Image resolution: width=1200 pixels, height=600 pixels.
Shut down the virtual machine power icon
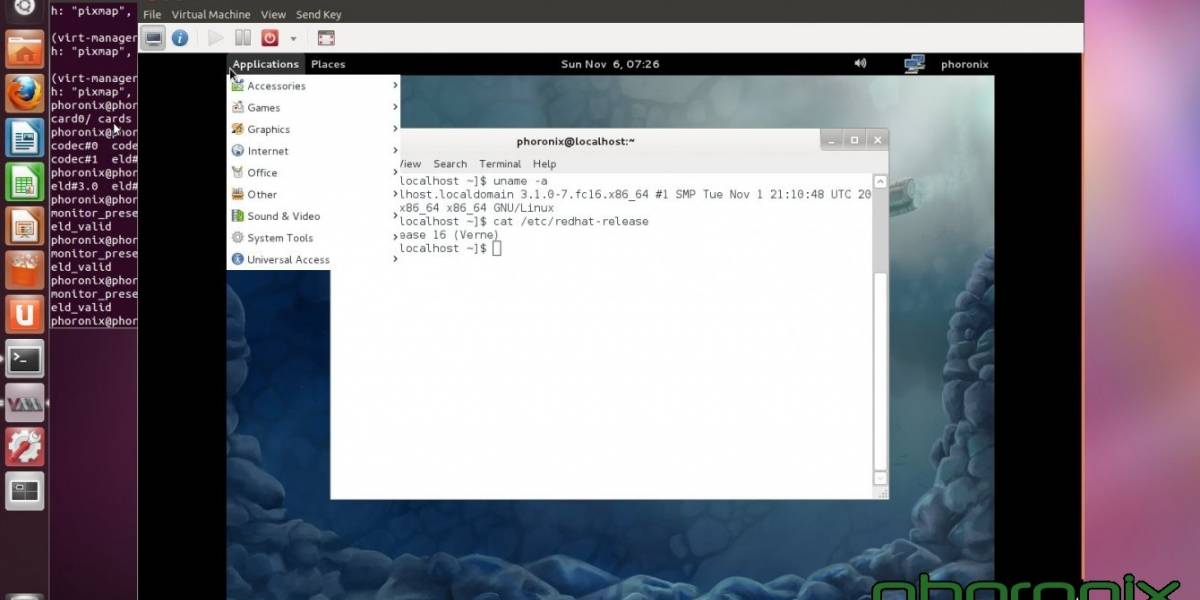coord(269,38)
